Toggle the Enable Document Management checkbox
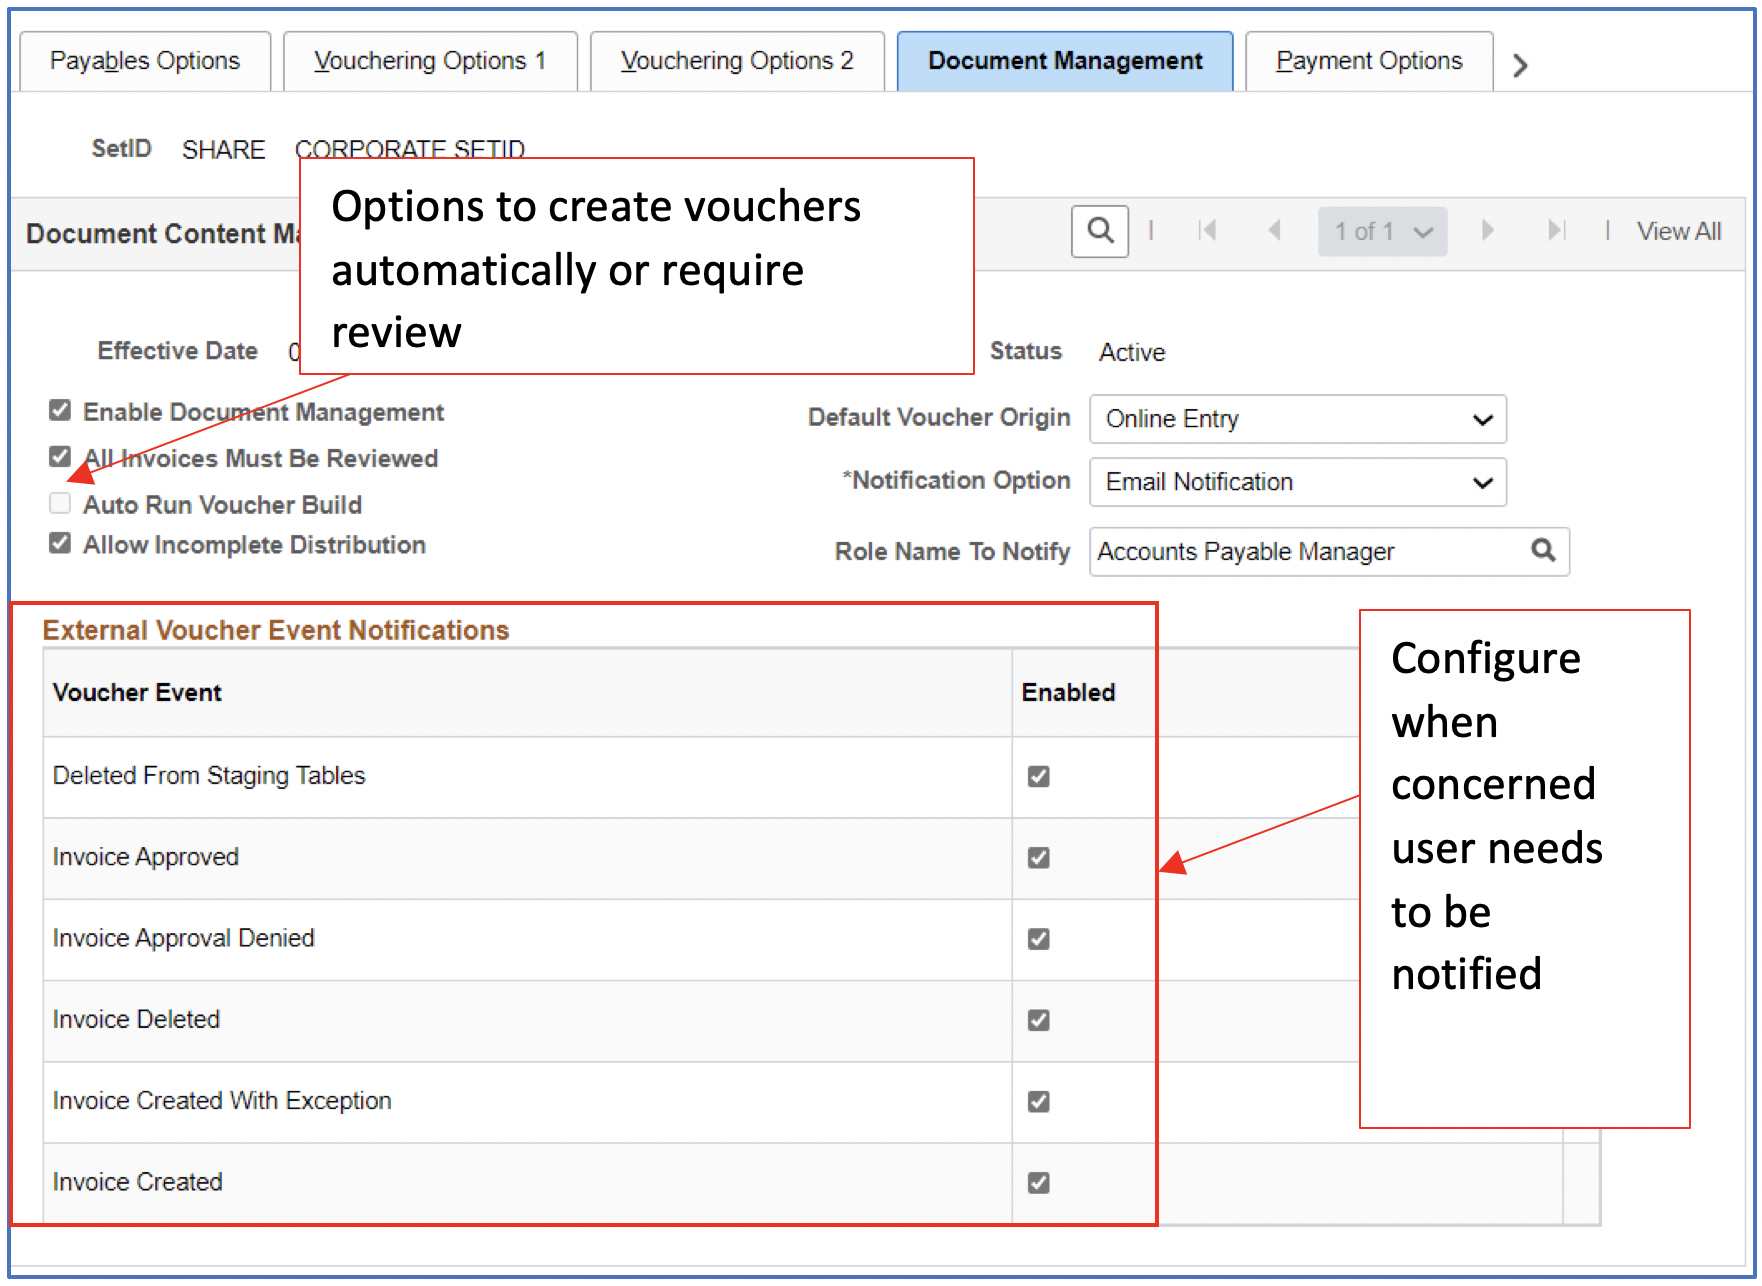 (x=60, y=411)
